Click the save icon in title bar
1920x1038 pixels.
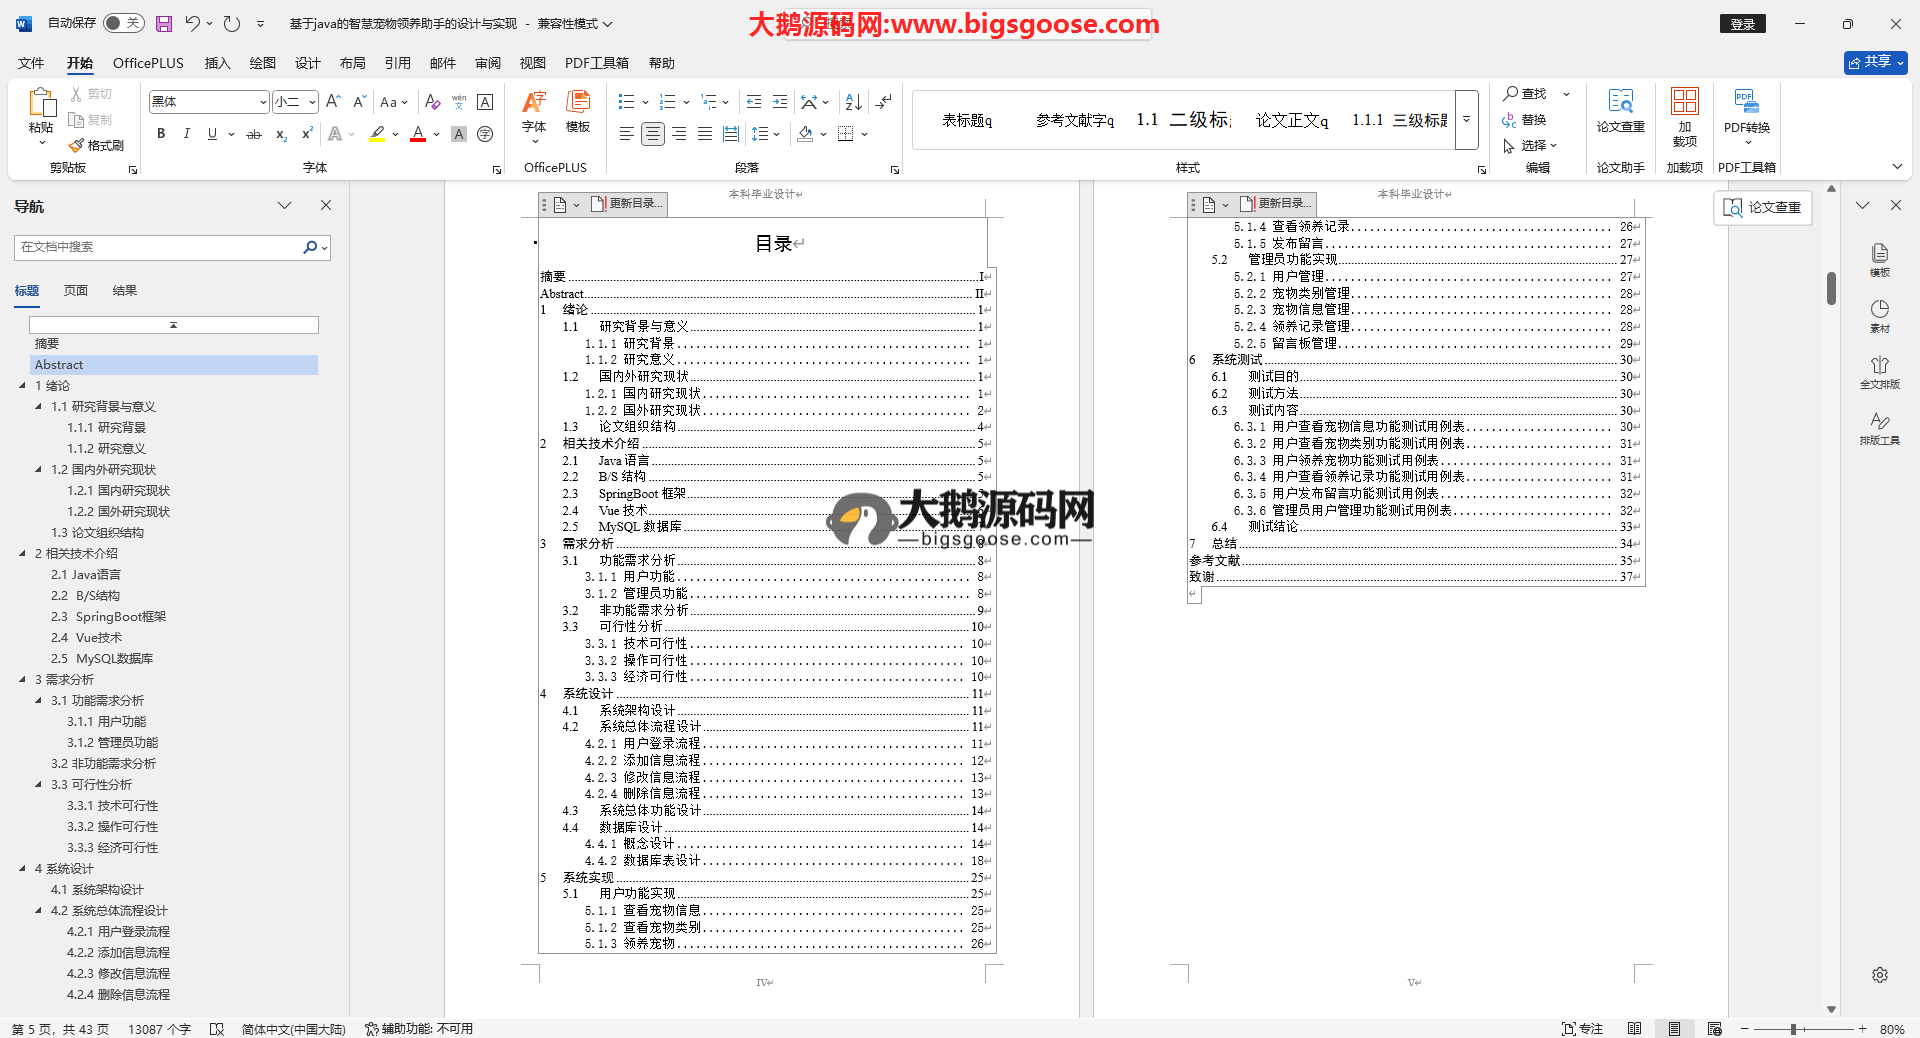164,23
